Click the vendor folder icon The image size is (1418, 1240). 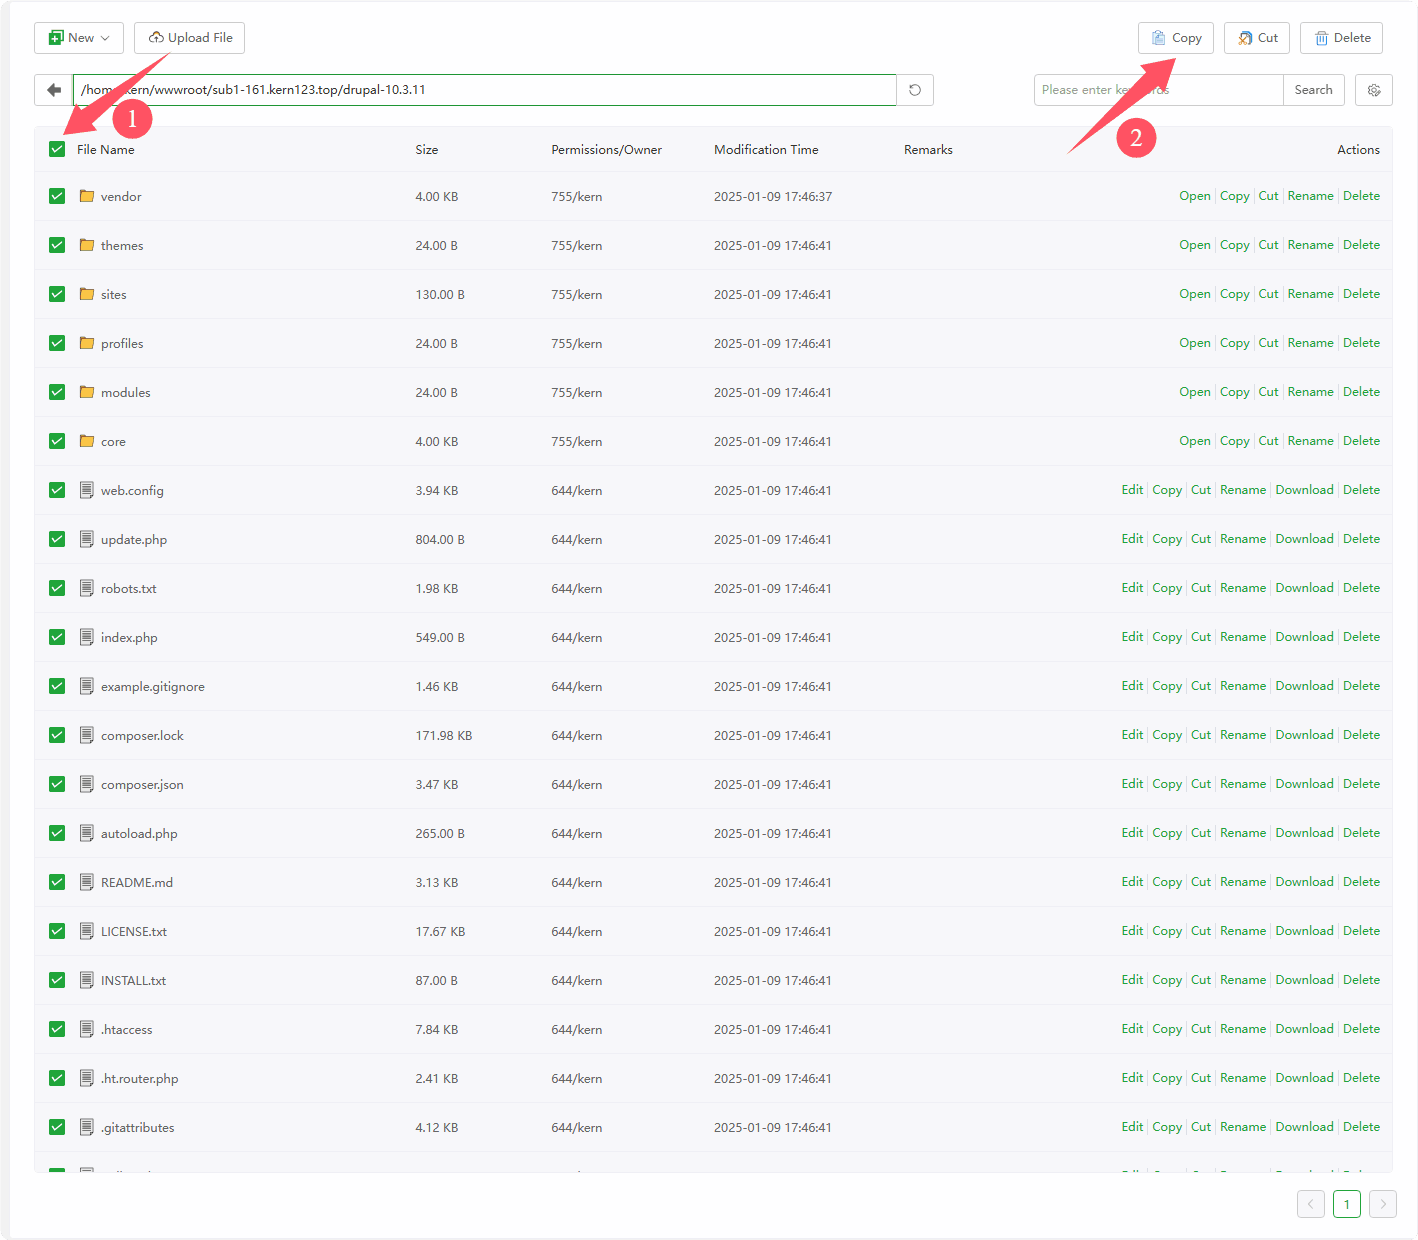87,196
